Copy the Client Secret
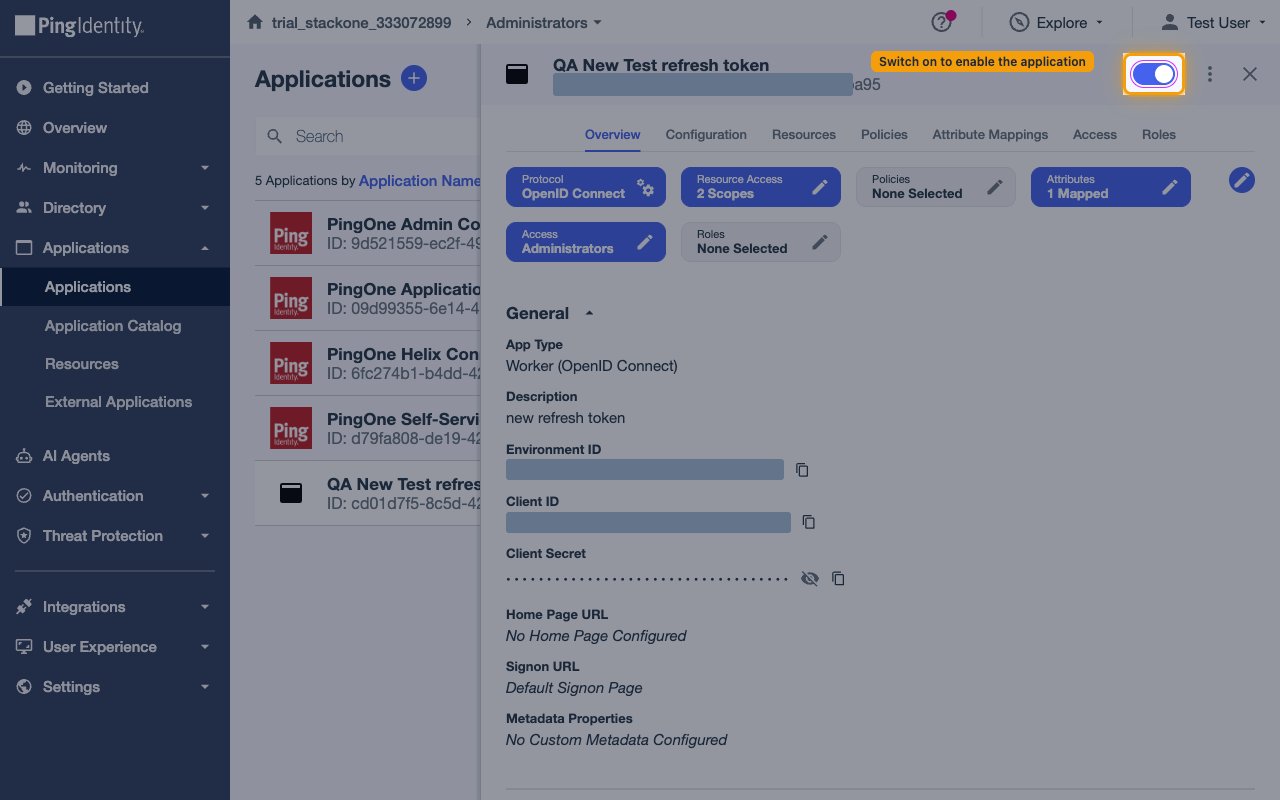The height and width of the screenshot is (800, 1280). click(x=838, y=578)
